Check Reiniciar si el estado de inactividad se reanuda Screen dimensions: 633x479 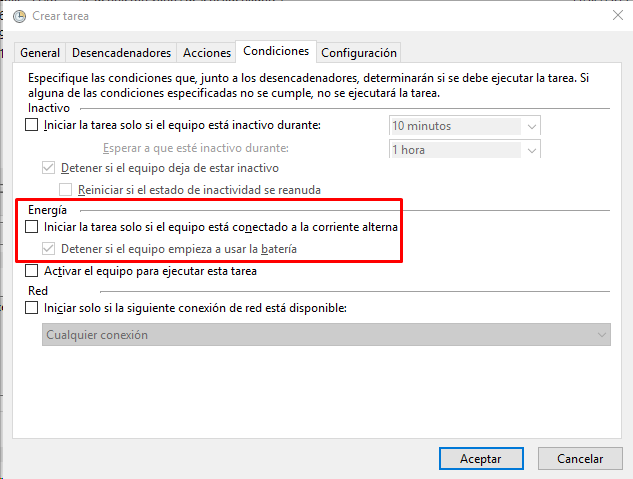tap(65, 189)
